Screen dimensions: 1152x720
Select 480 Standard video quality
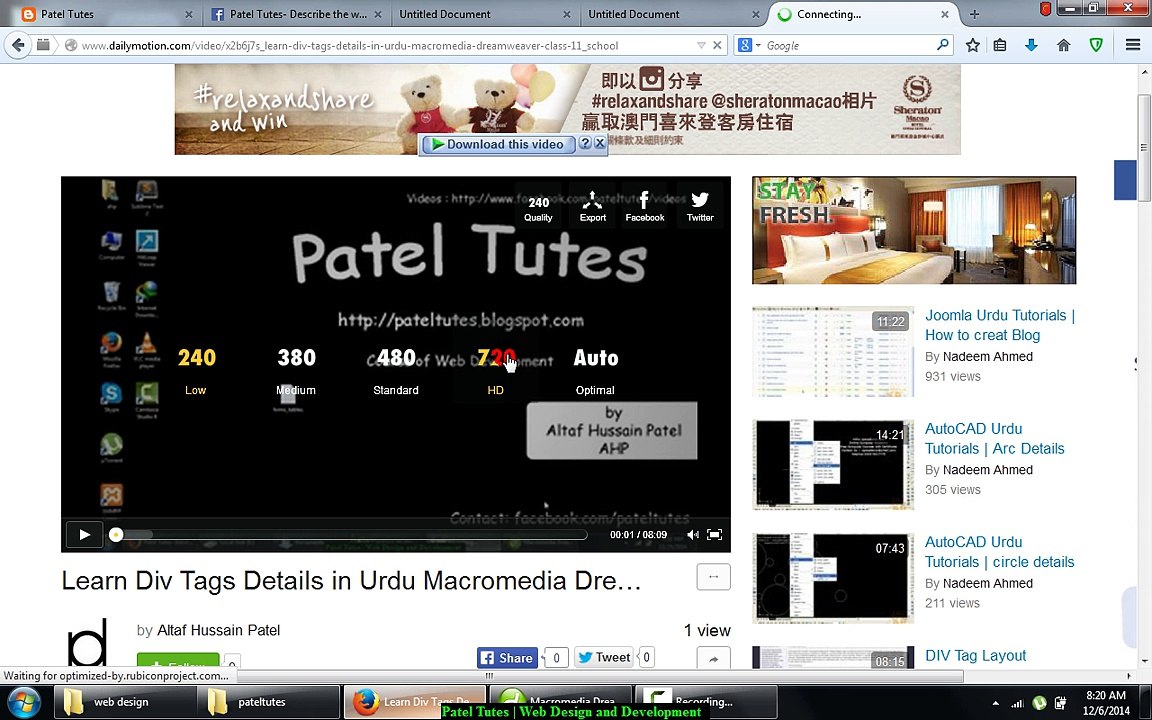pyautogui.click(x=396, y=370)
